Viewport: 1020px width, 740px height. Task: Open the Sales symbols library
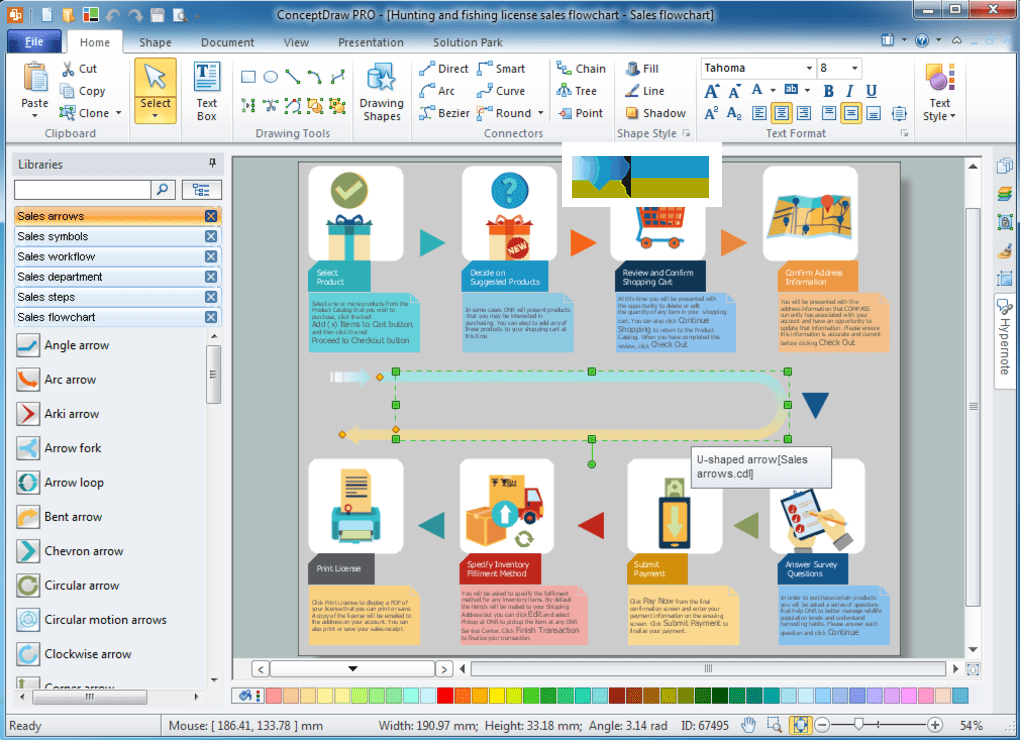click(53, 236)
